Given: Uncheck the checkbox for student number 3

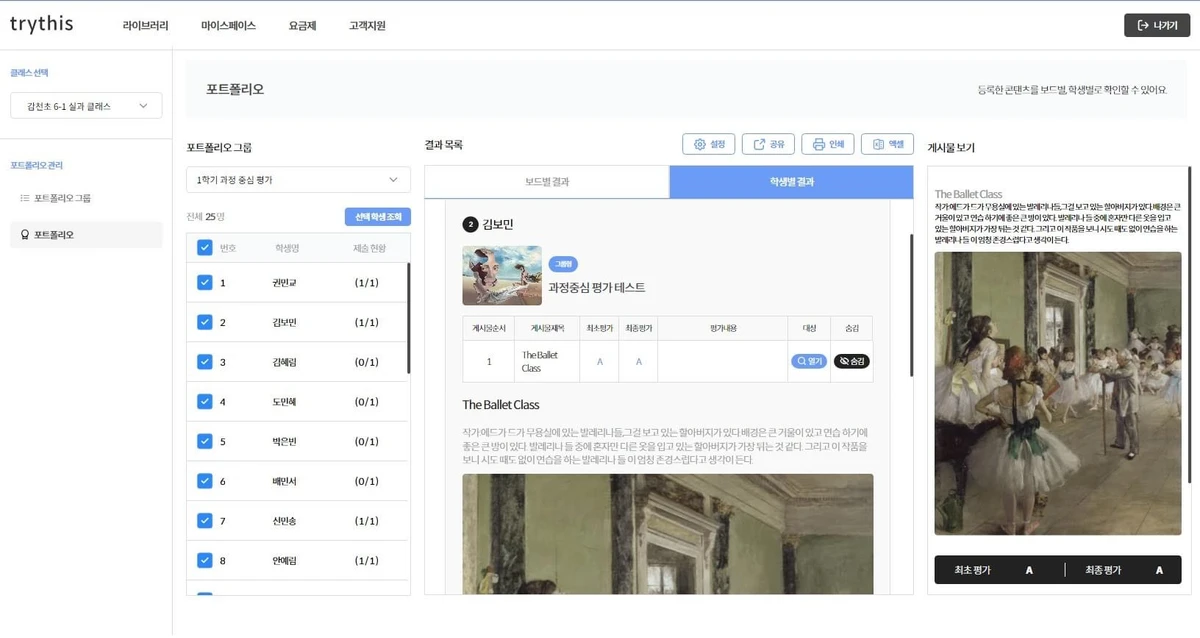Looking at the screenshot, I should point(205,362).
